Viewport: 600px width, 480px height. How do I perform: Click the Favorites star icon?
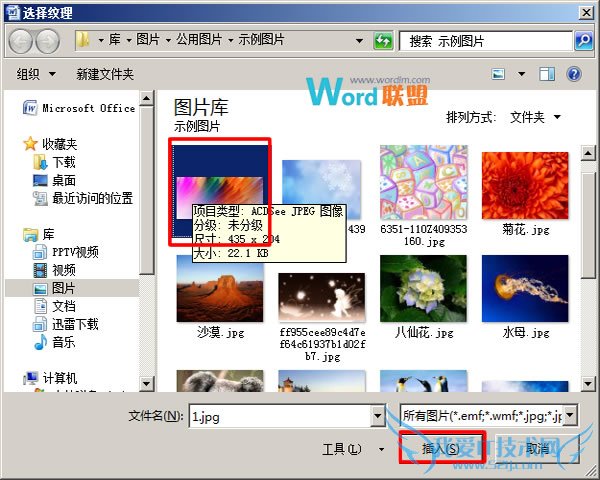coord(30,144)
